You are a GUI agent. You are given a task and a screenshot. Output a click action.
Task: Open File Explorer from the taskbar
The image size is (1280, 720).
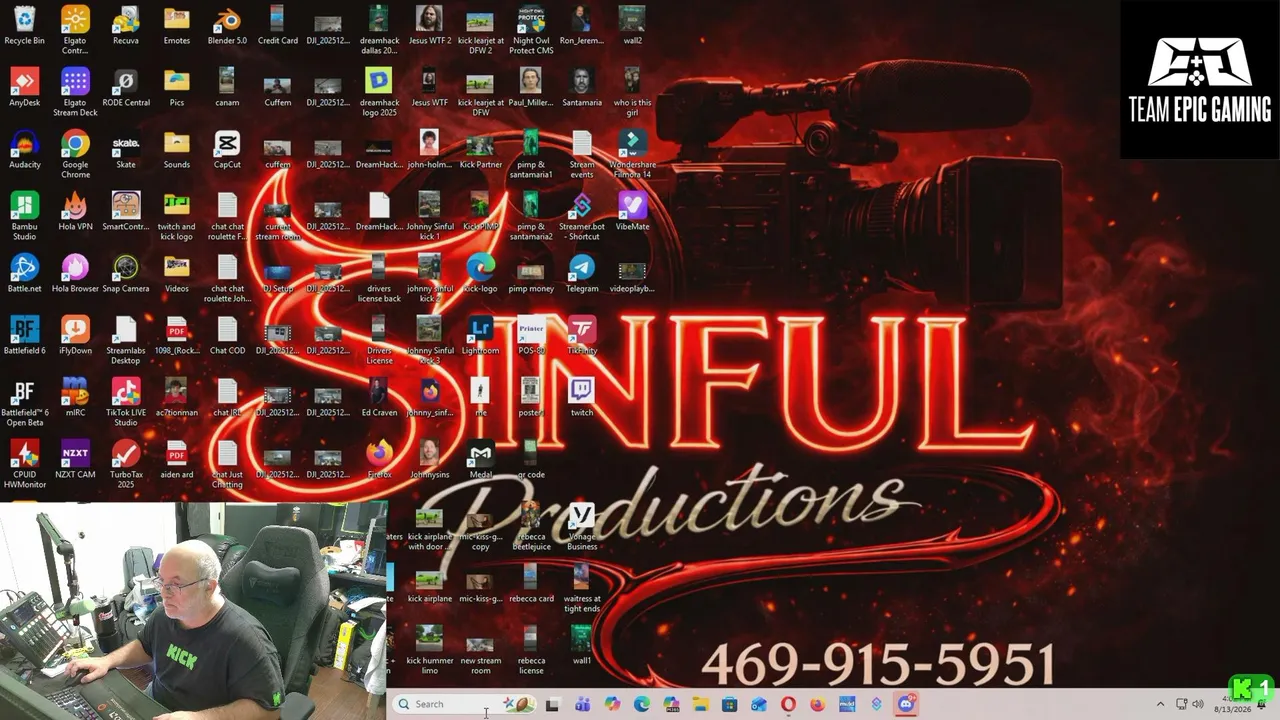tap(701, 704)
